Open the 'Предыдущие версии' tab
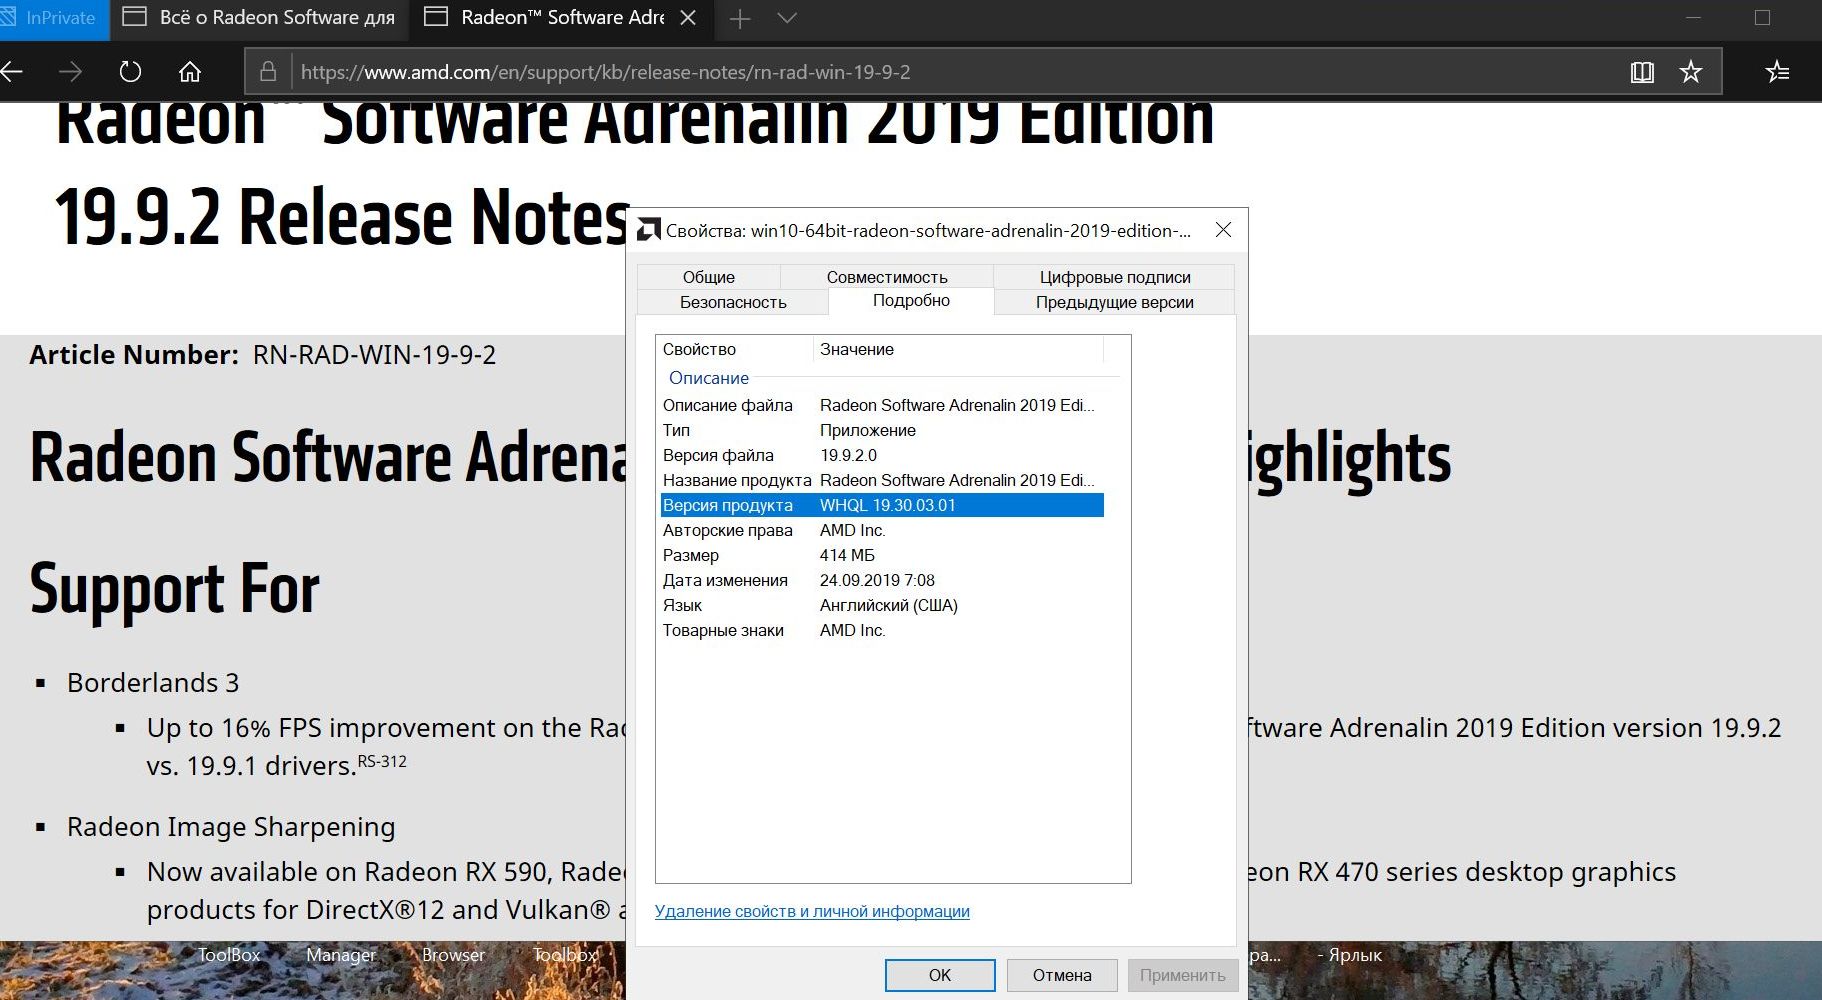The image size is (1822, 1000). (1115, 302)
